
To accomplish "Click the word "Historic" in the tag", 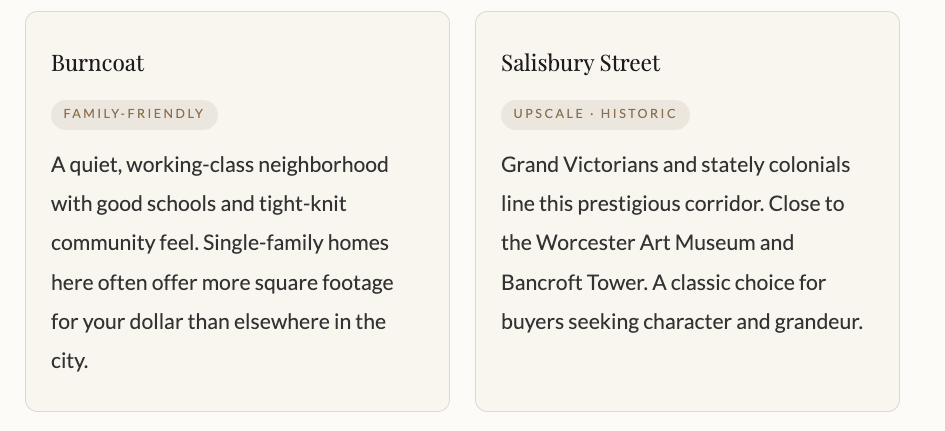I will (x=638, y=114).
